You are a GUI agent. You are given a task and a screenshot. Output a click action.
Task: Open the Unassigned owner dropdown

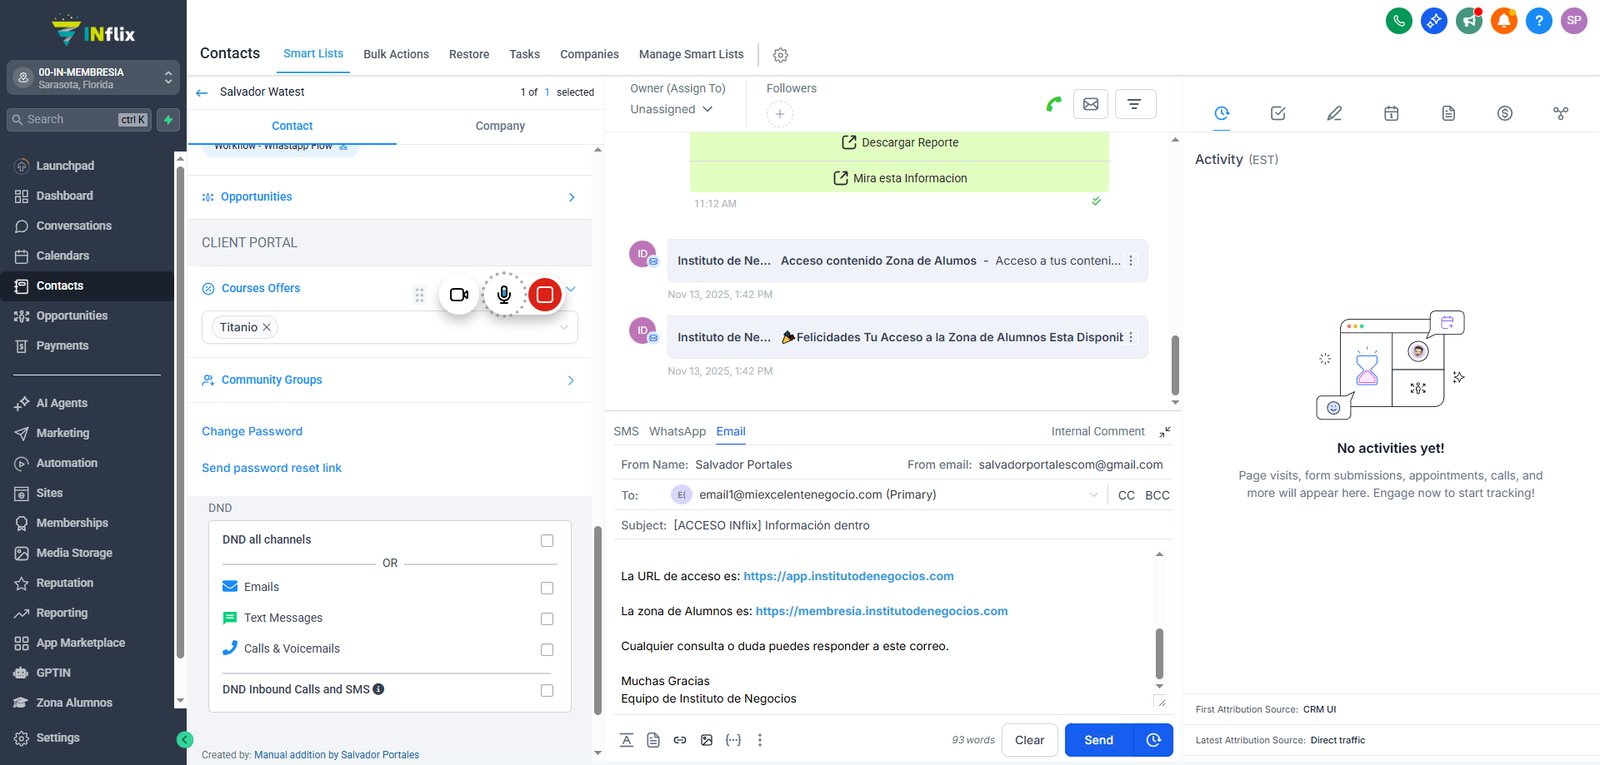(x=671, y=109)
